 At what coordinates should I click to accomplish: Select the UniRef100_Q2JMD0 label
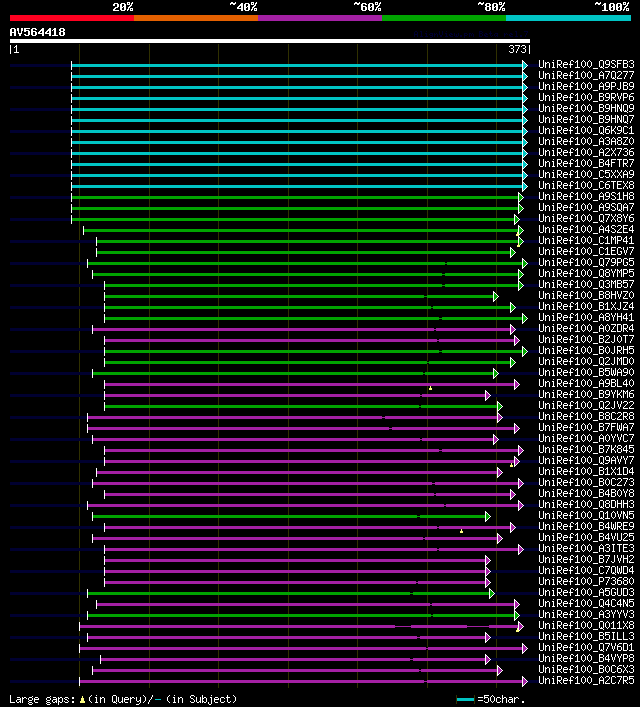point(586,361)
